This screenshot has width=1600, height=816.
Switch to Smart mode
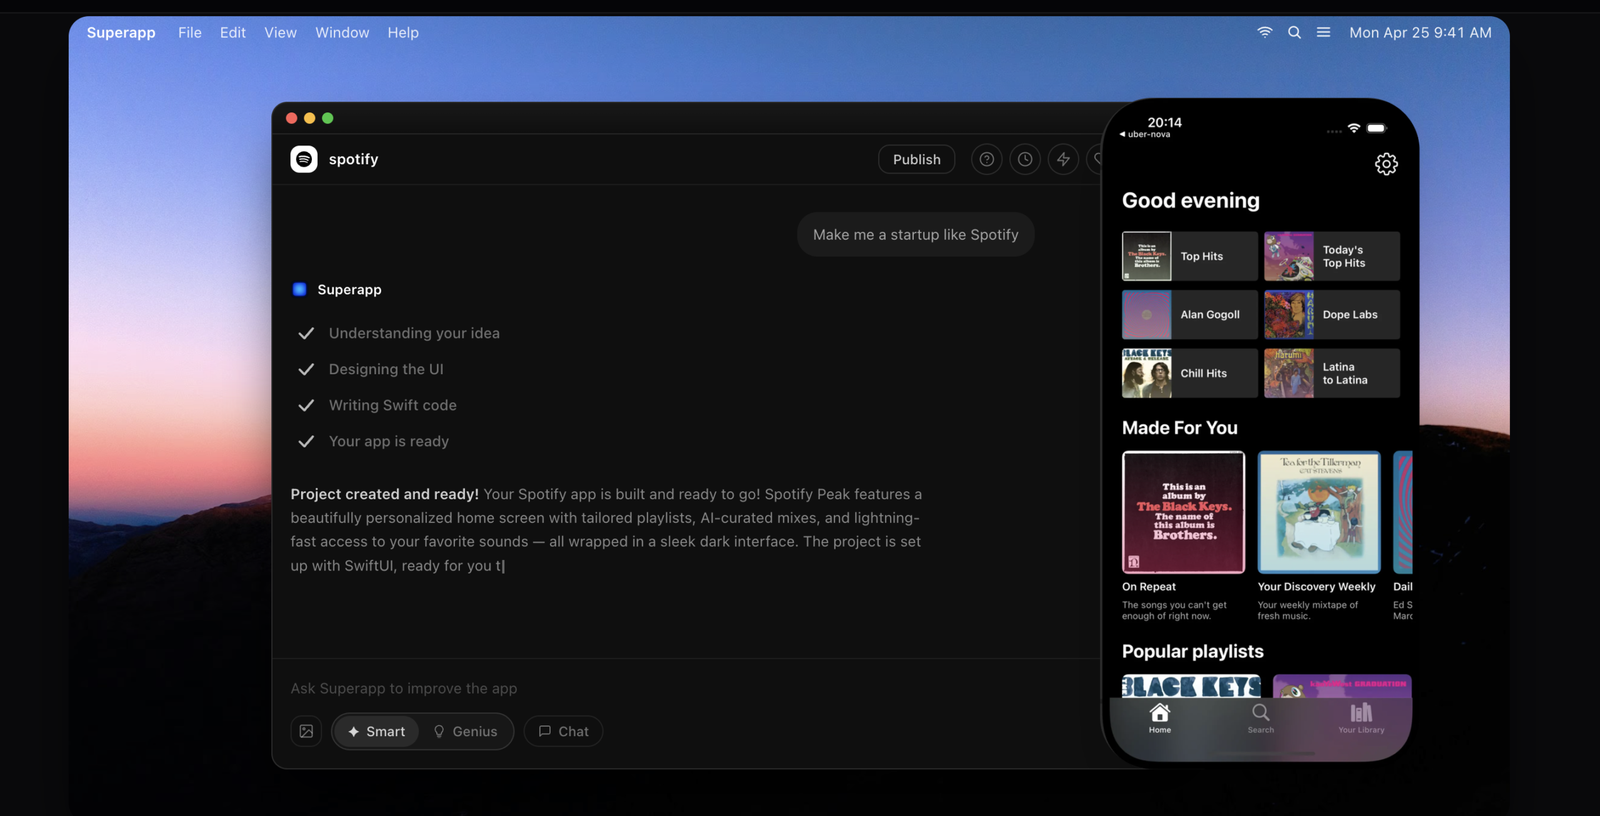376,731
